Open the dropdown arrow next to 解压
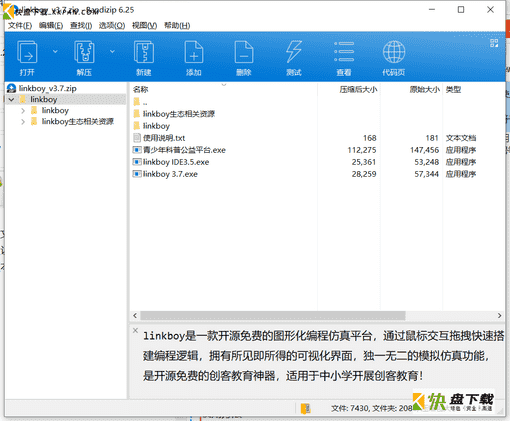 click(112, 51)
